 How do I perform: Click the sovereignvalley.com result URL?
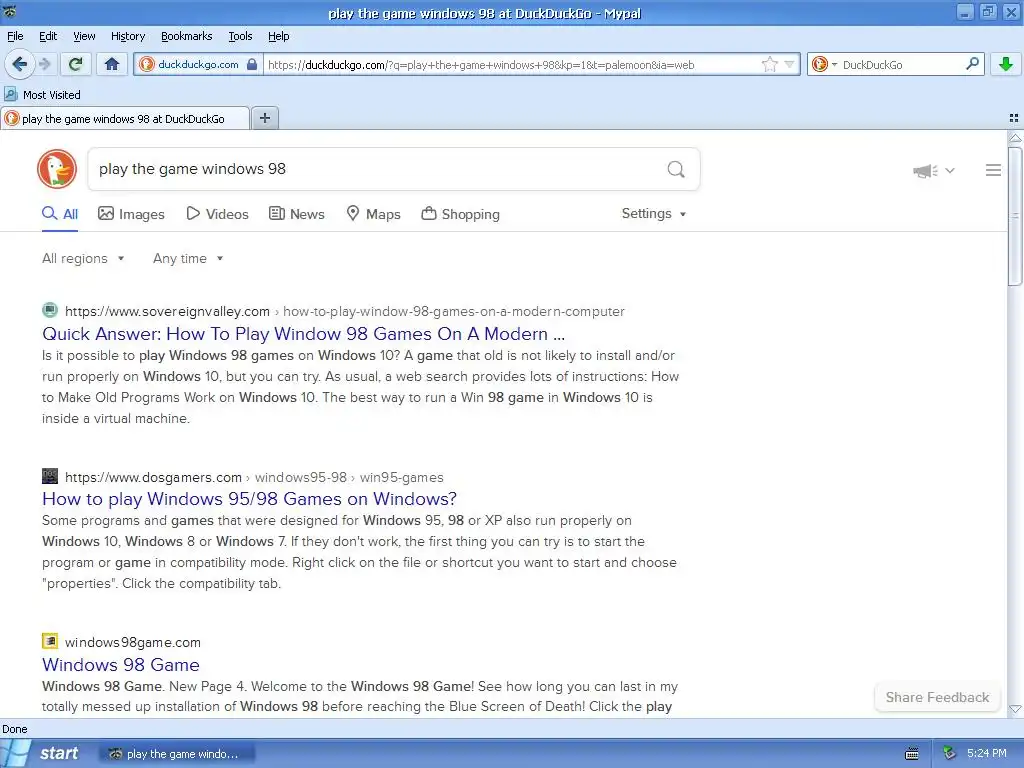click(345, 312)
